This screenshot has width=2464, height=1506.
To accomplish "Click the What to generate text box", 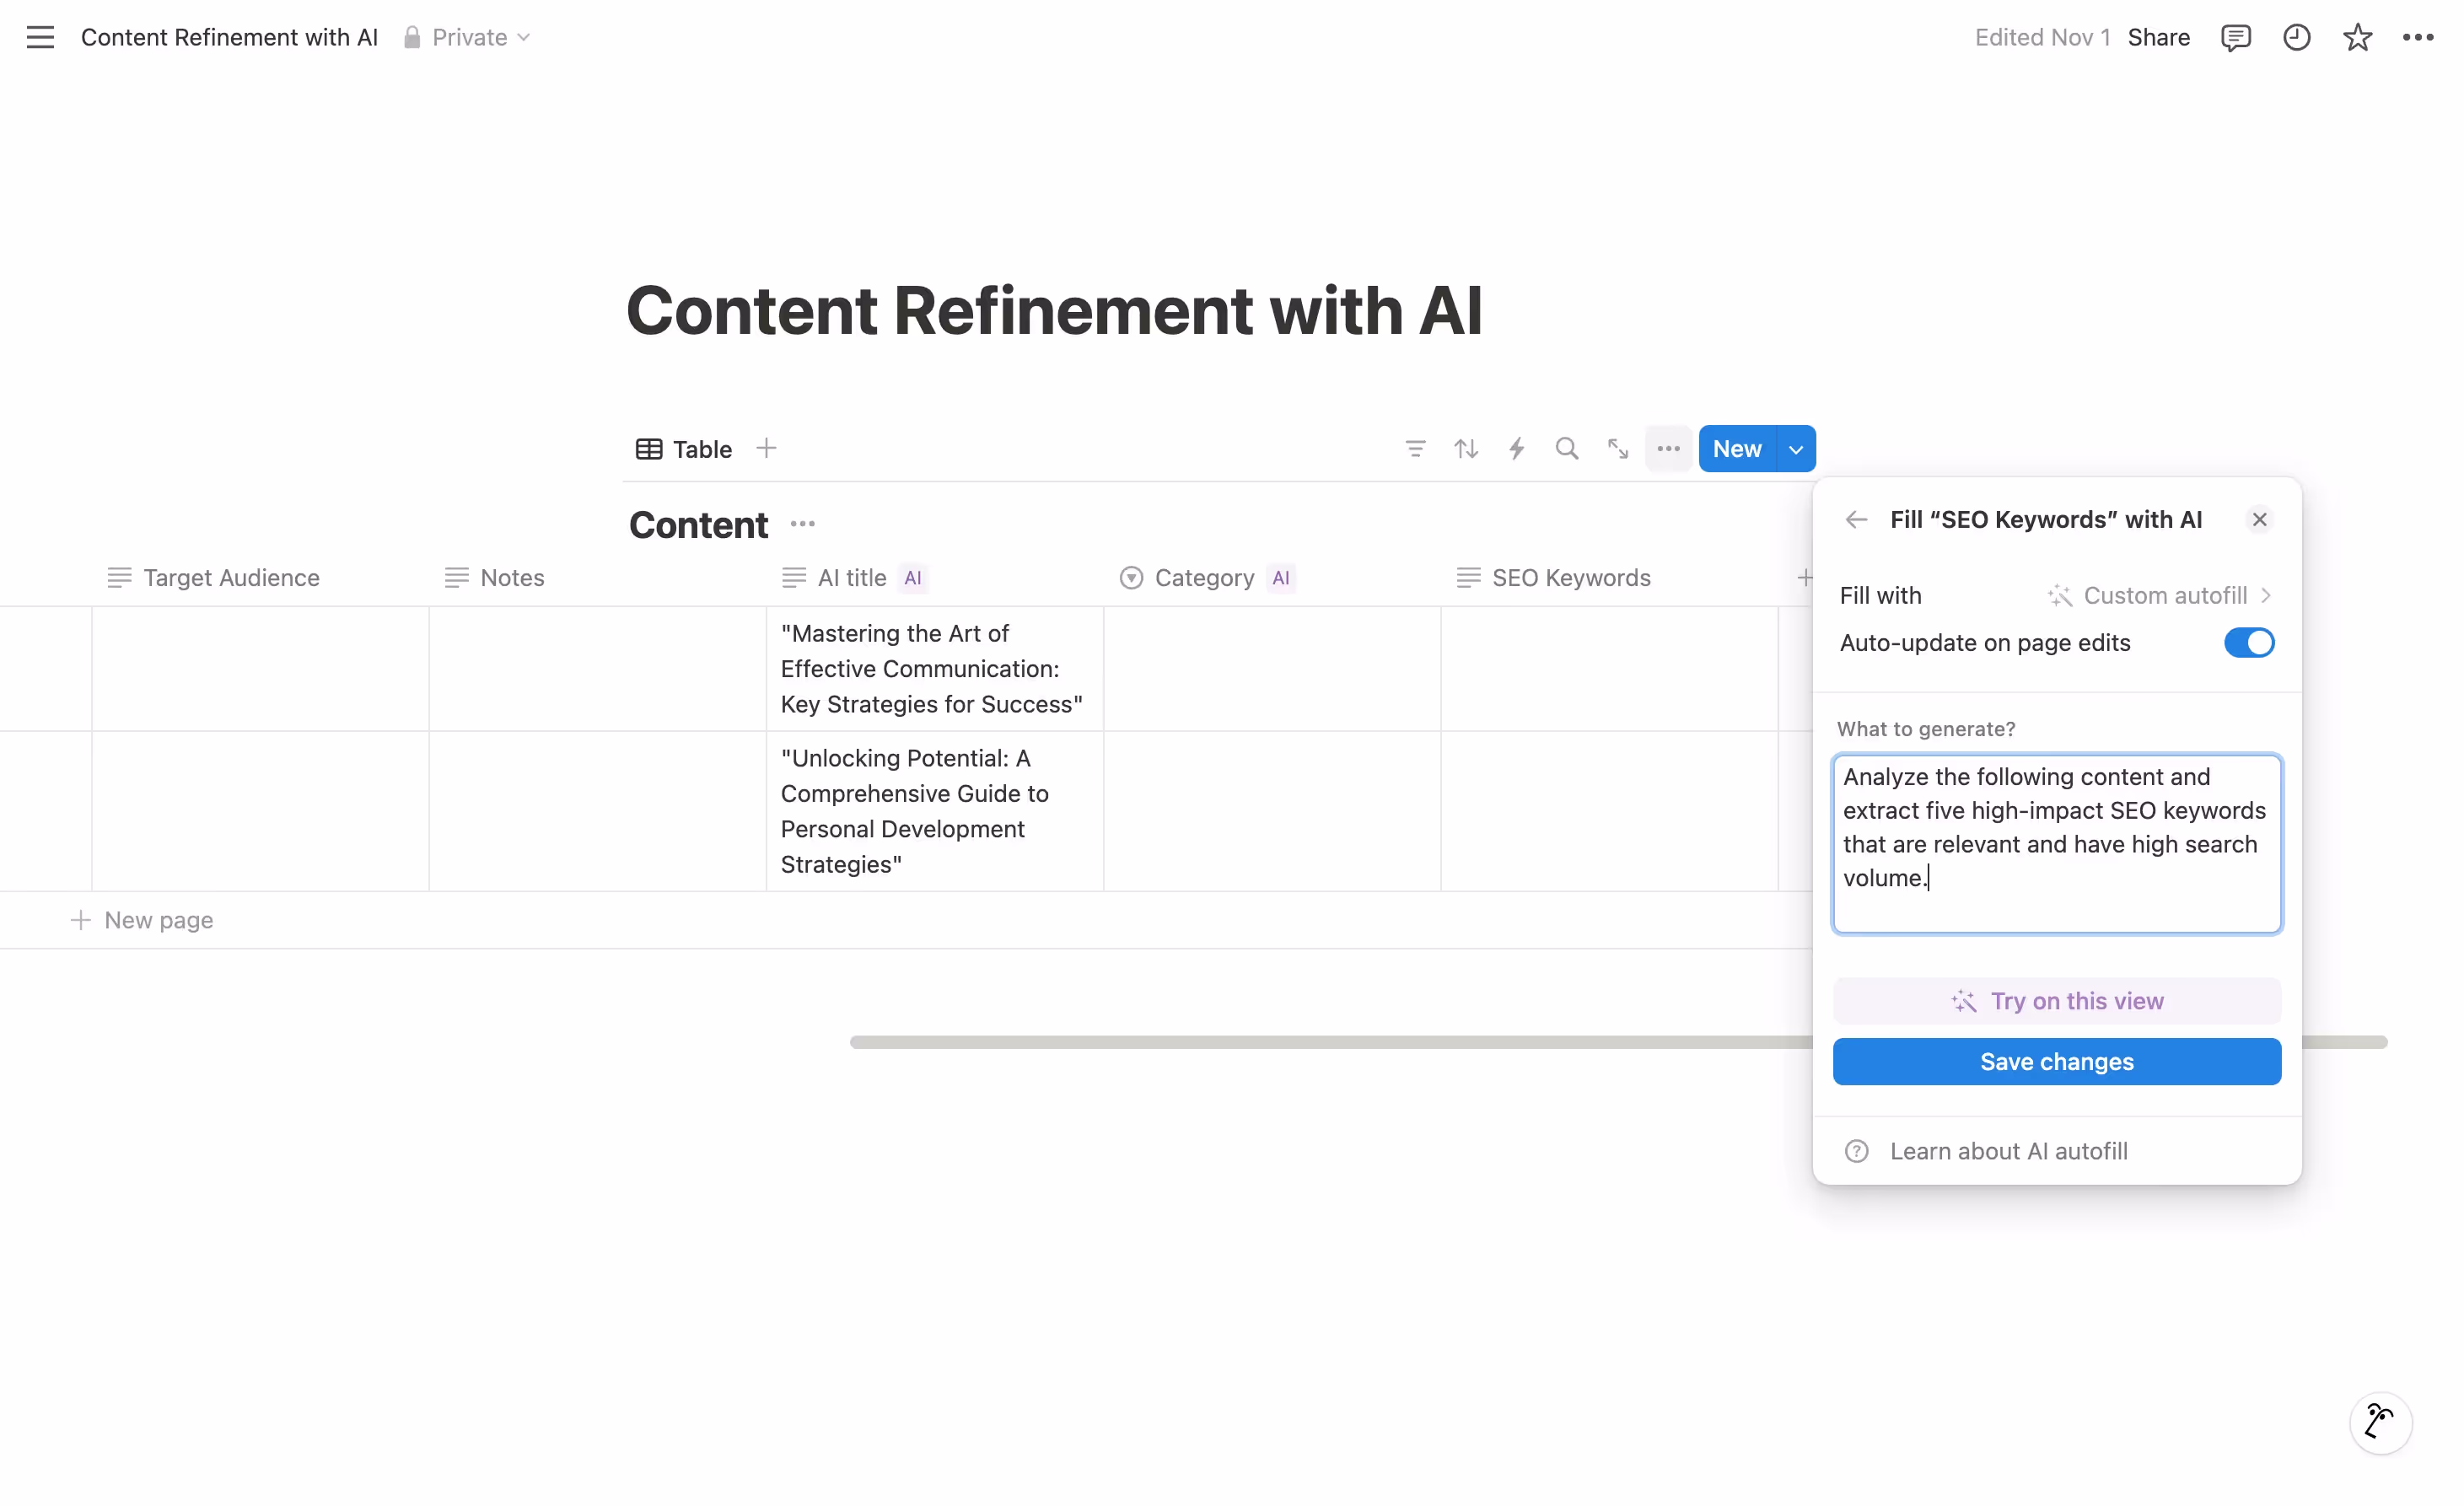I will coord(2056,843).
